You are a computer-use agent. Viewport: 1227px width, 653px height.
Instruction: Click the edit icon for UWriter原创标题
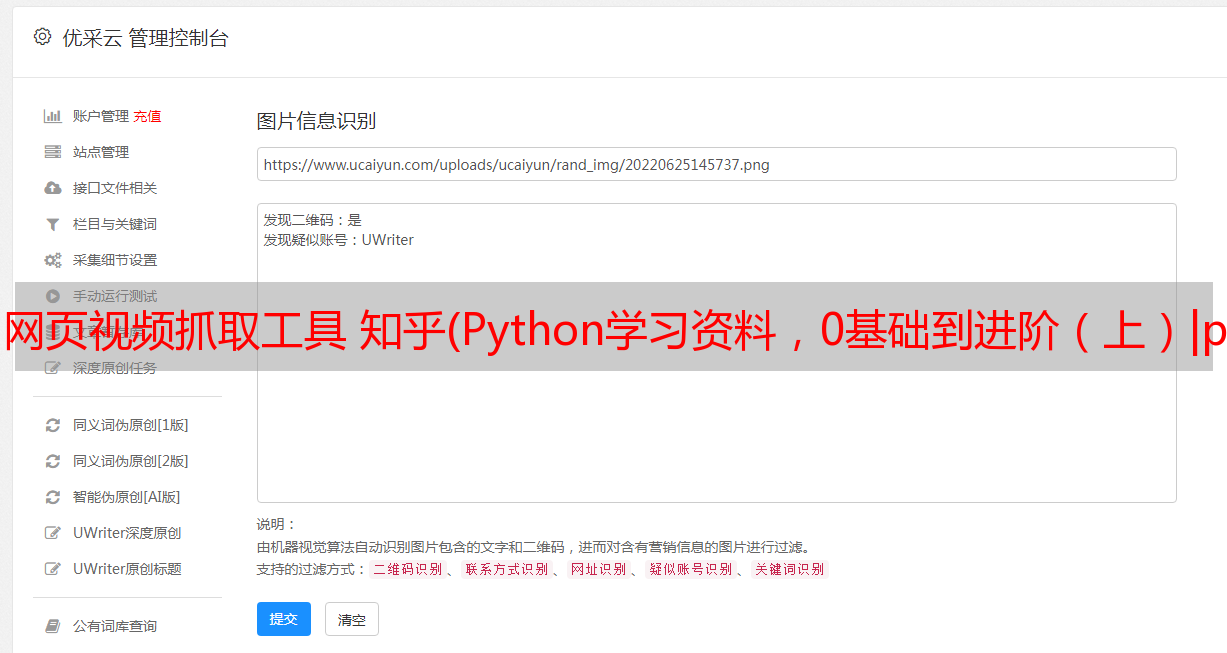pos(53,569)
